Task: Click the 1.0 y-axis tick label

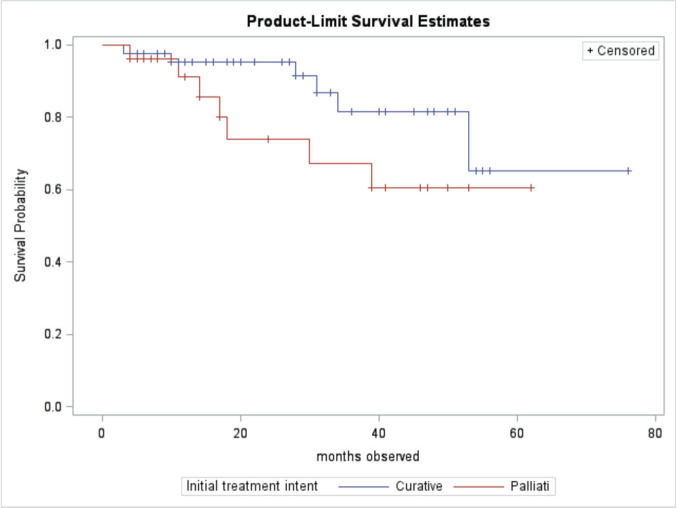Action: 53,45
